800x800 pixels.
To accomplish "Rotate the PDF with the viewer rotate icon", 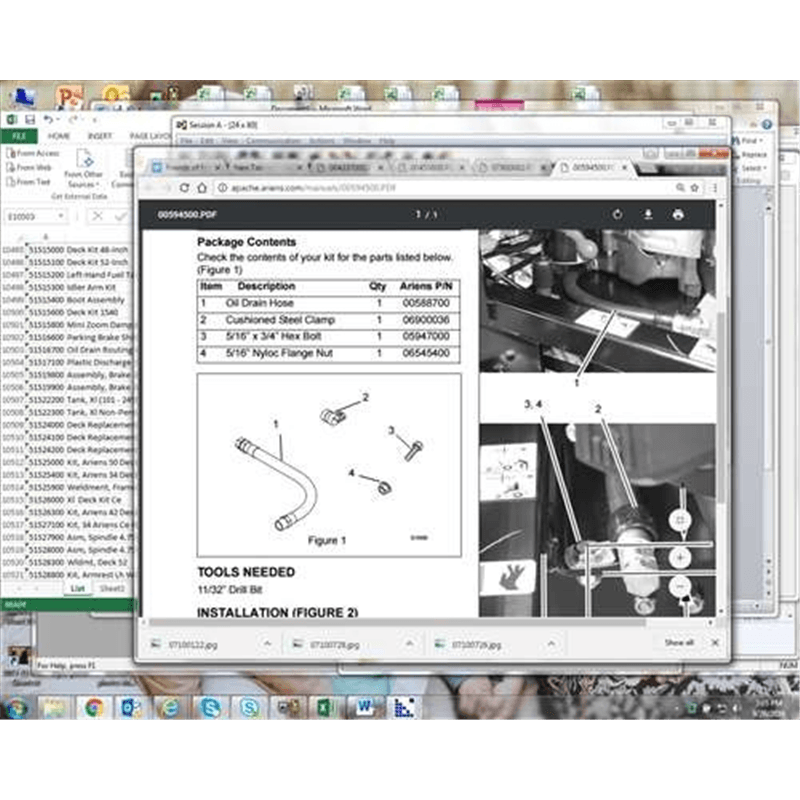I will point(617,214).
